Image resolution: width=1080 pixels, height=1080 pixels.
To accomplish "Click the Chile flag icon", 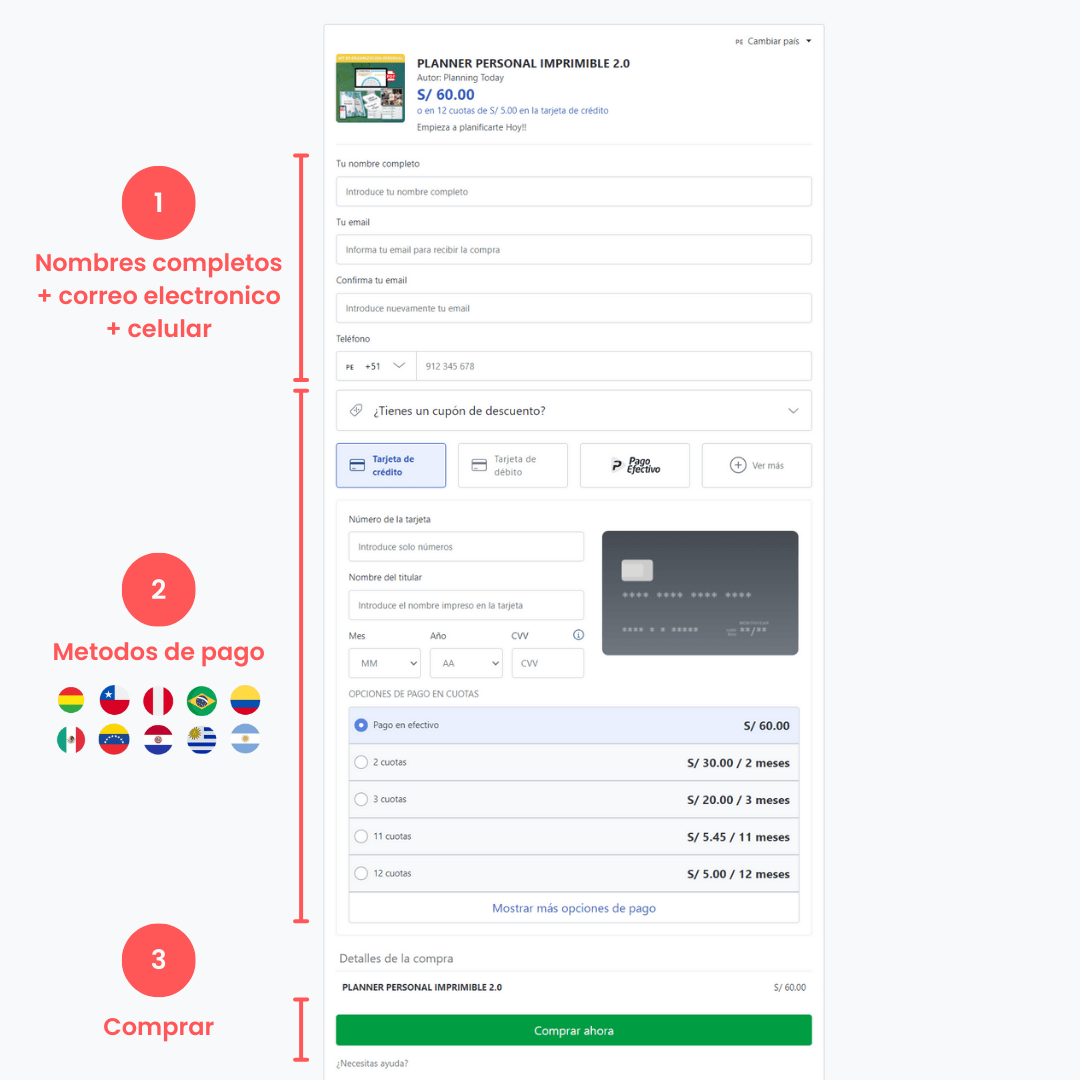I will pyautogui.click(x=114, y=701).
